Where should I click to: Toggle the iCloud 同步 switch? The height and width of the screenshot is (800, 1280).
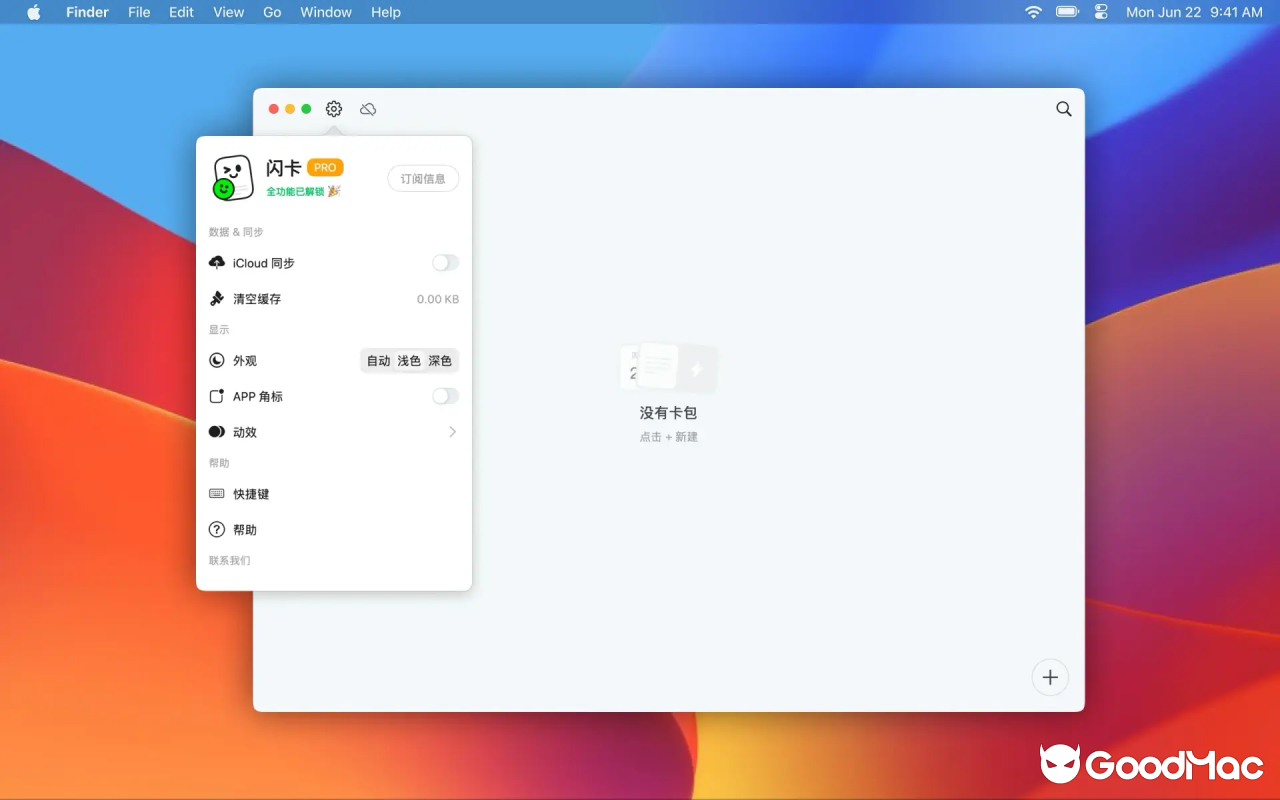click(445, 262)
